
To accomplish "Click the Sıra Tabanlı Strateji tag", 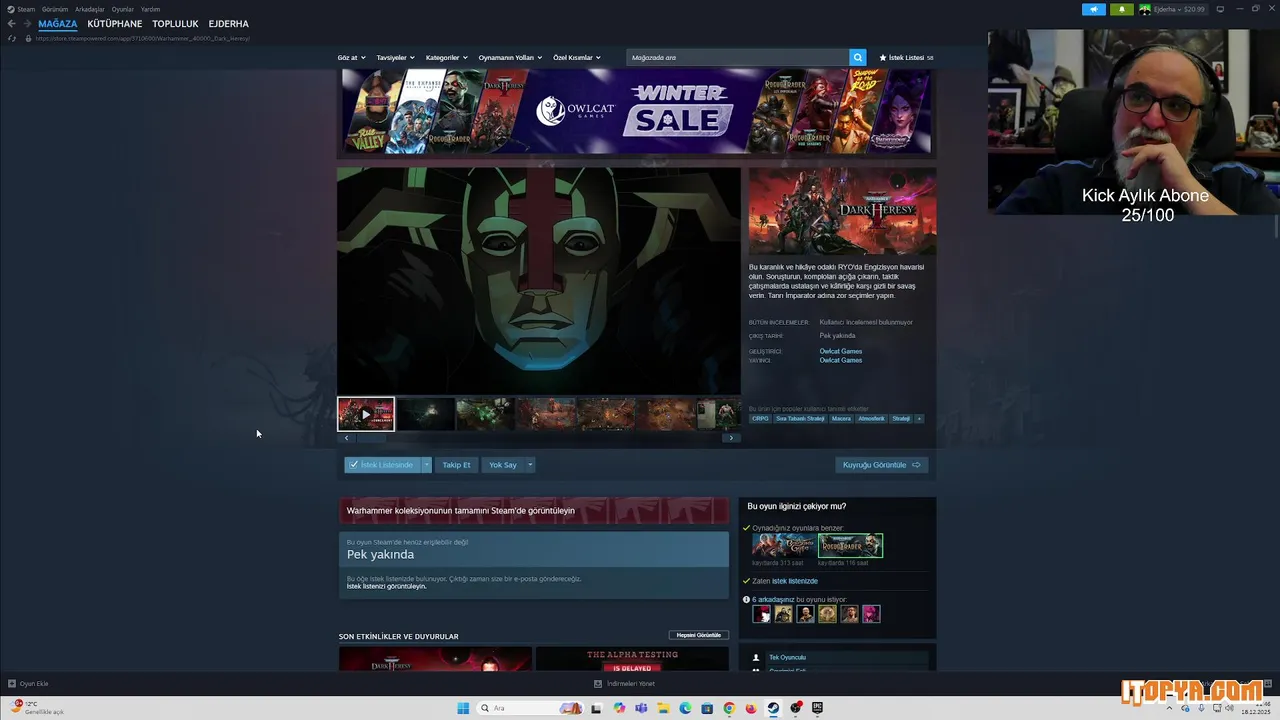I will [x=801, y=419].
